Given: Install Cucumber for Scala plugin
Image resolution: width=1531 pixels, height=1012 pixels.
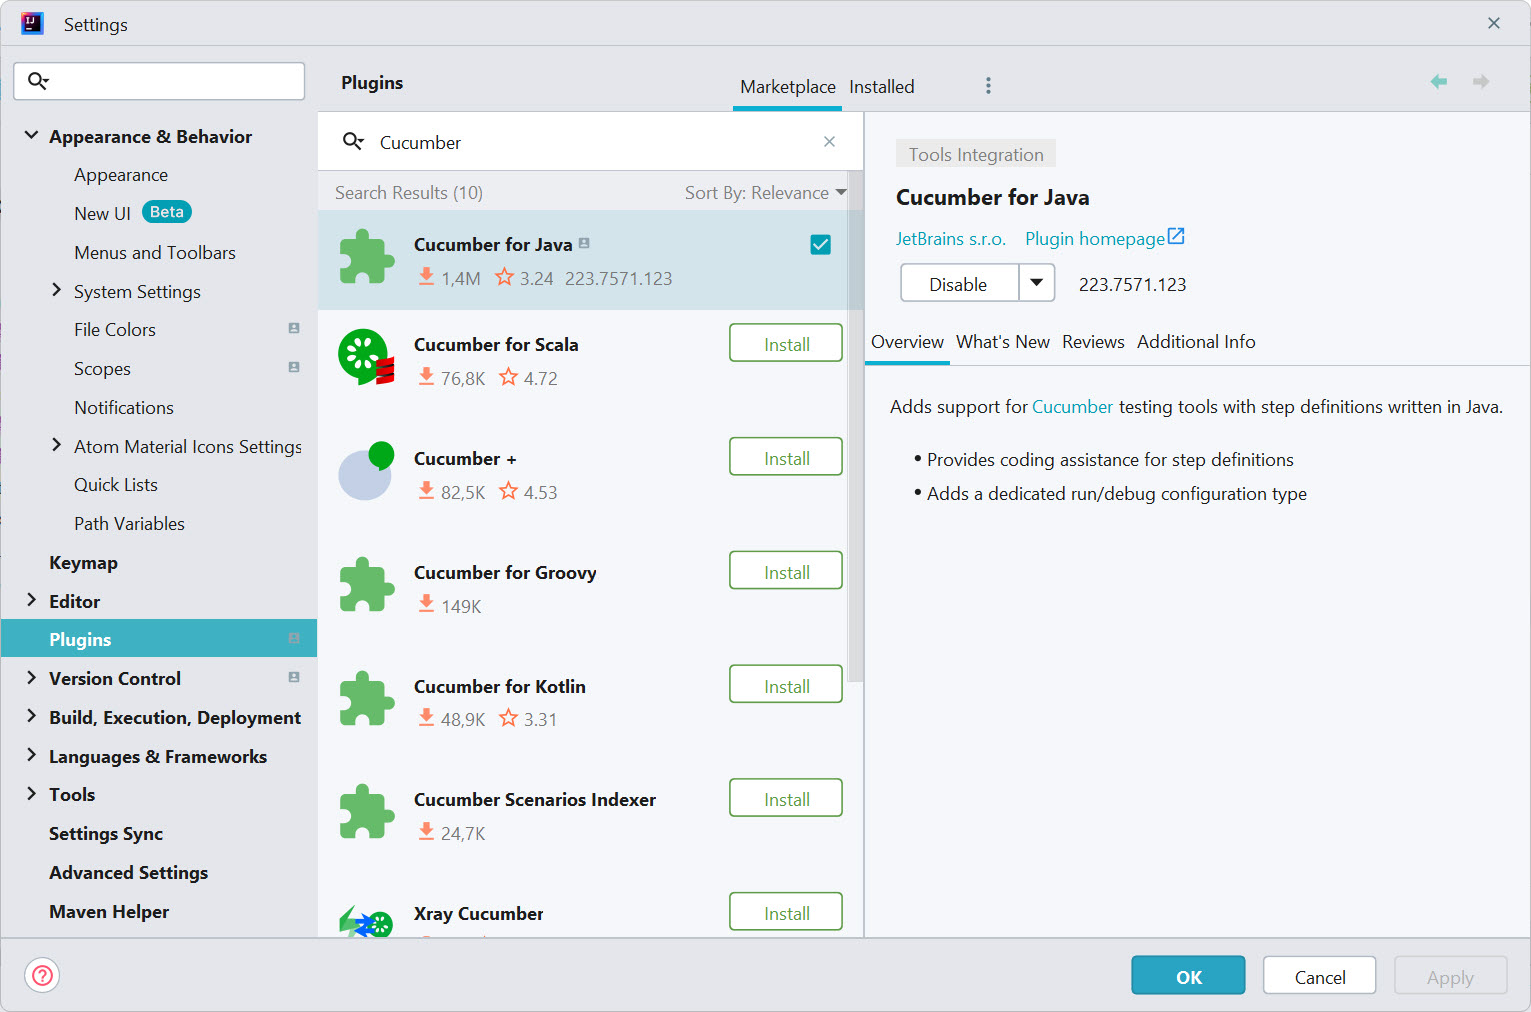Looking at the screenshot, I should tap(786, 343).
